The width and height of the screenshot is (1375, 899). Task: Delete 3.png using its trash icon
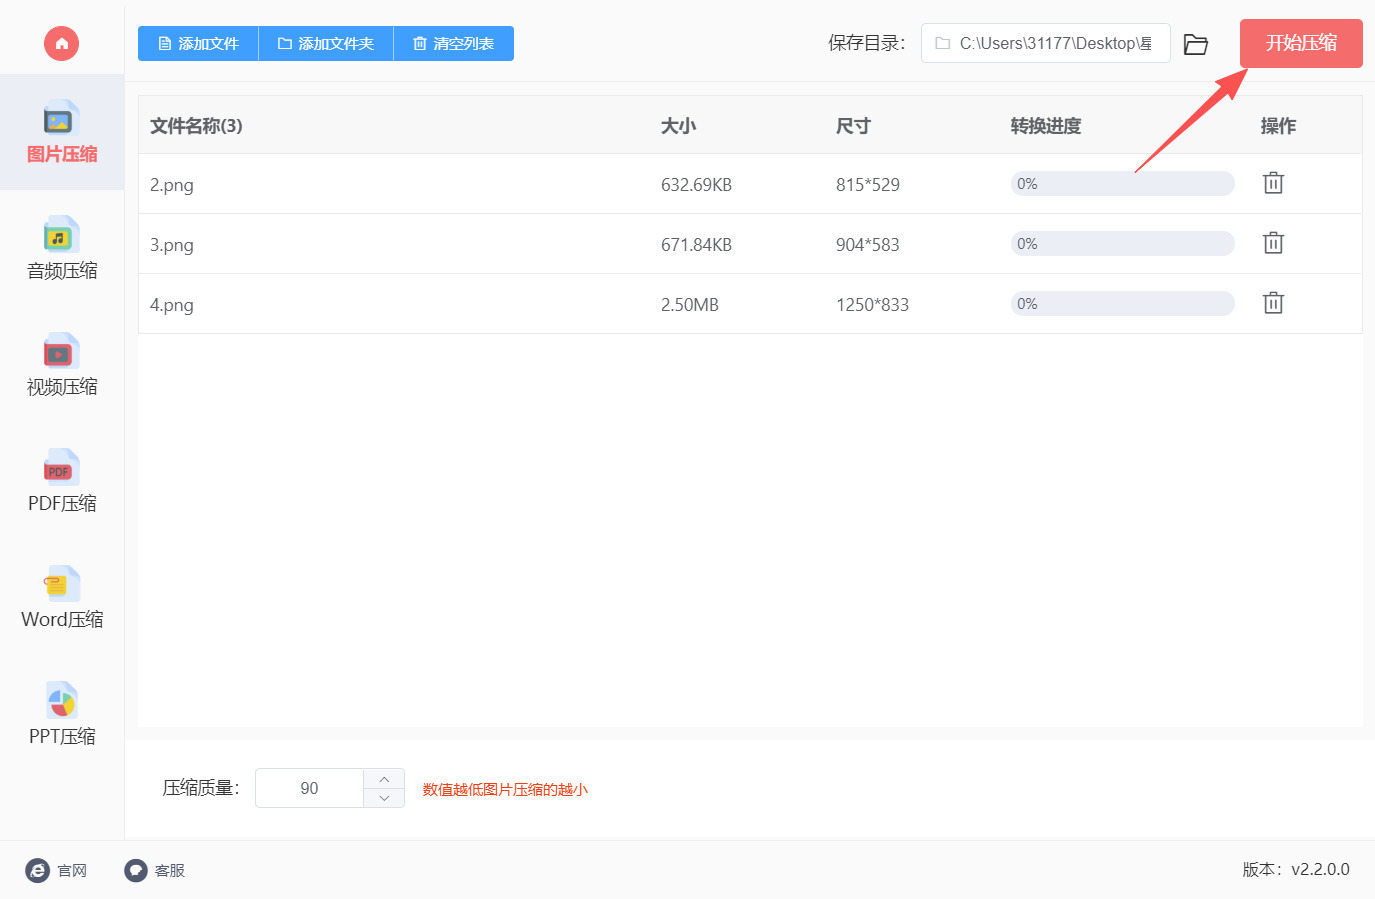tap(1273, 243)
